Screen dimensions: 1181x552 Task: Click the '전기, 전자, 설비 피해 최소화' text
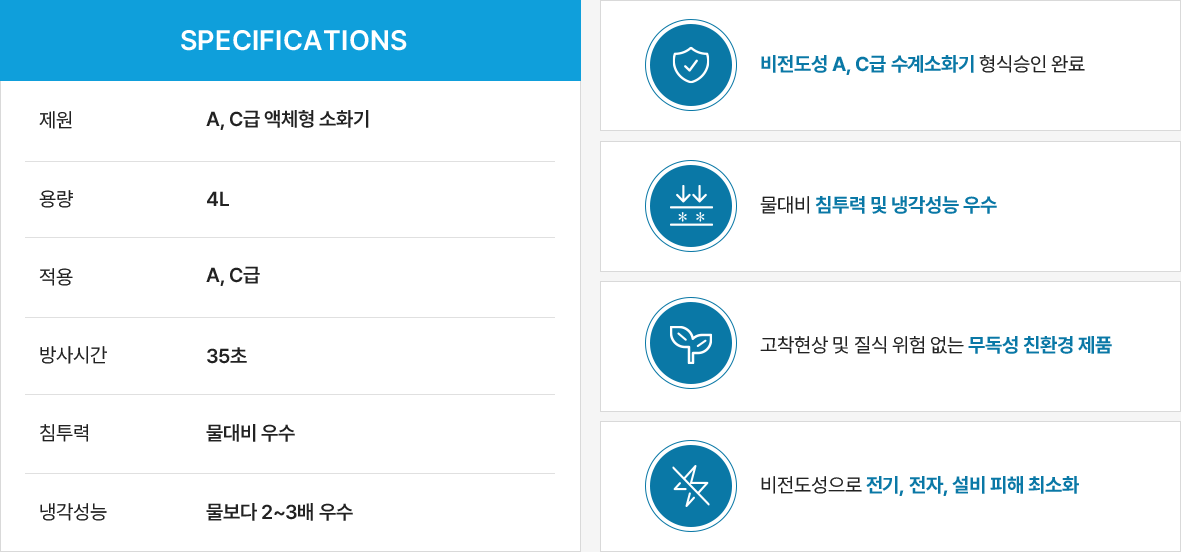point(972,486)
